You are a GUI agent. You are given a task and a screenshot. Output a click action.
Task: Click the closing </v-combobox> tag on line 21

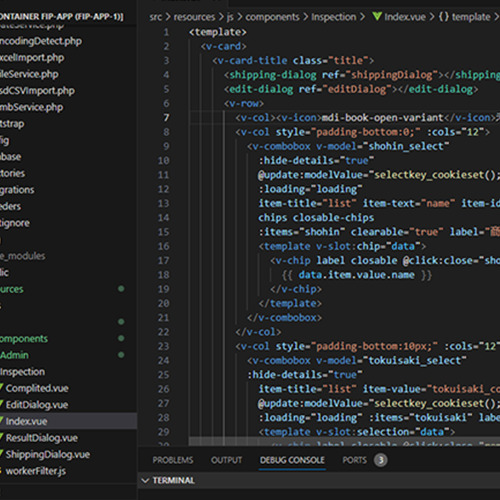(284, 318)
